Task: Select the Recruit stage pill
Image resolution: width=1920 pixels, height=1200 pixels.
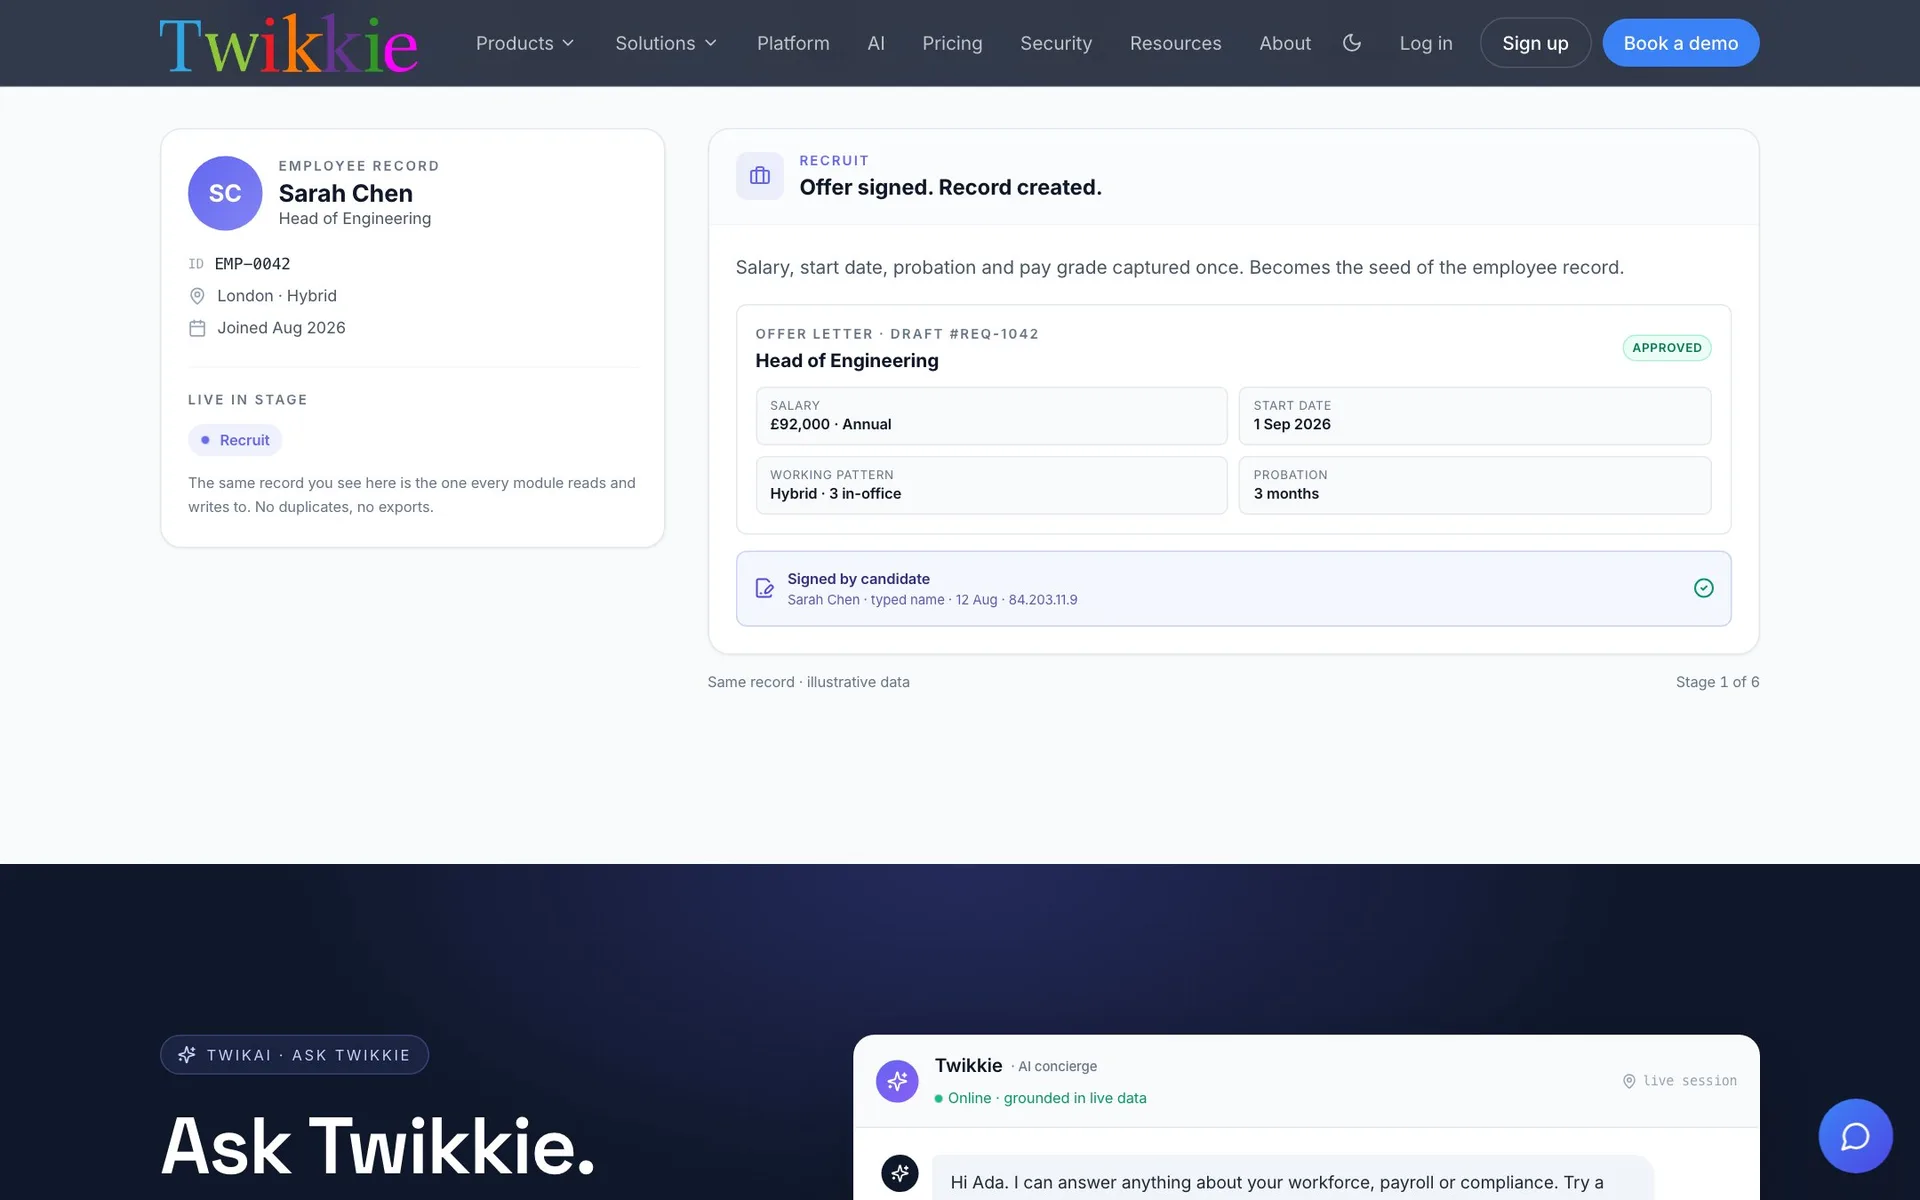Action: pyautogui.click(x=235, y=440)
